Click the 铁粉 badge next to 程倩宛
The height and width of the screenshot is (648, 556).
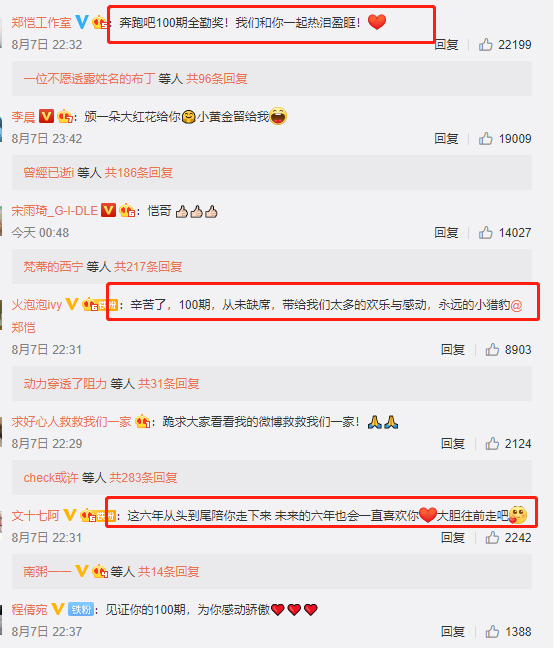[x=81, y=609]
